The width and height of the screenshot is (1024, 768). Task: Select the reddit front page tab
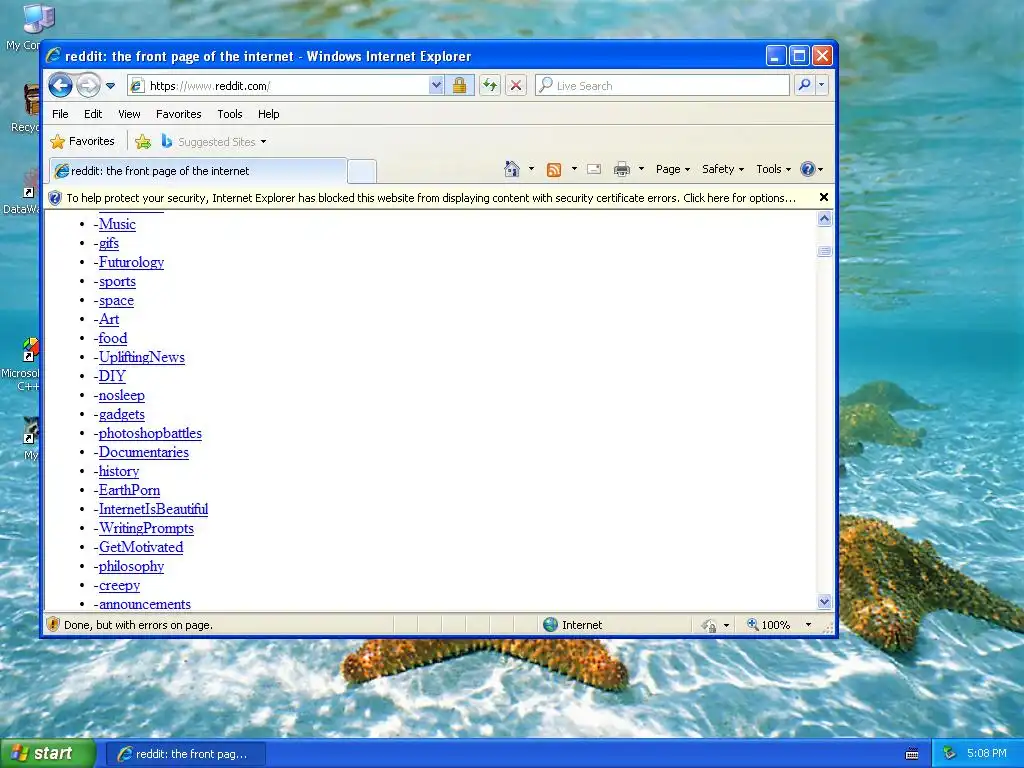coord(198,170)
